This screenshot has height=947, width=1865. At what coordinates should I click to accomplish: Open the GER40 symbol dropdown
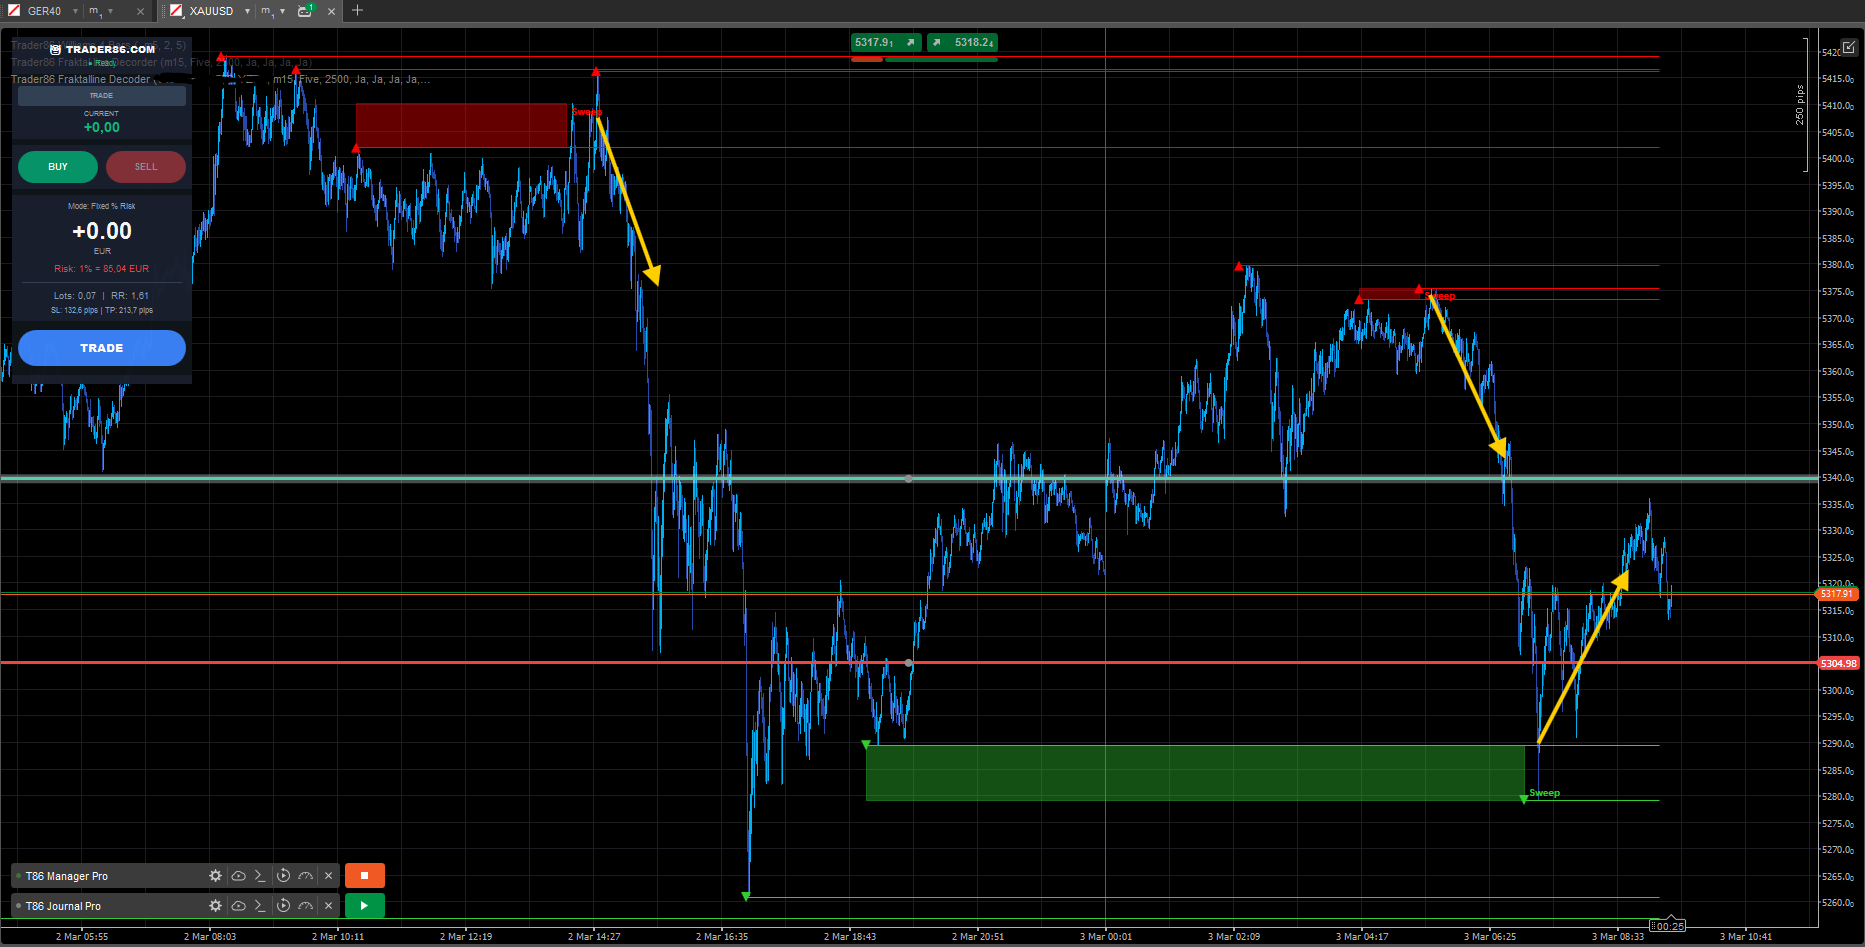(75, 11)
